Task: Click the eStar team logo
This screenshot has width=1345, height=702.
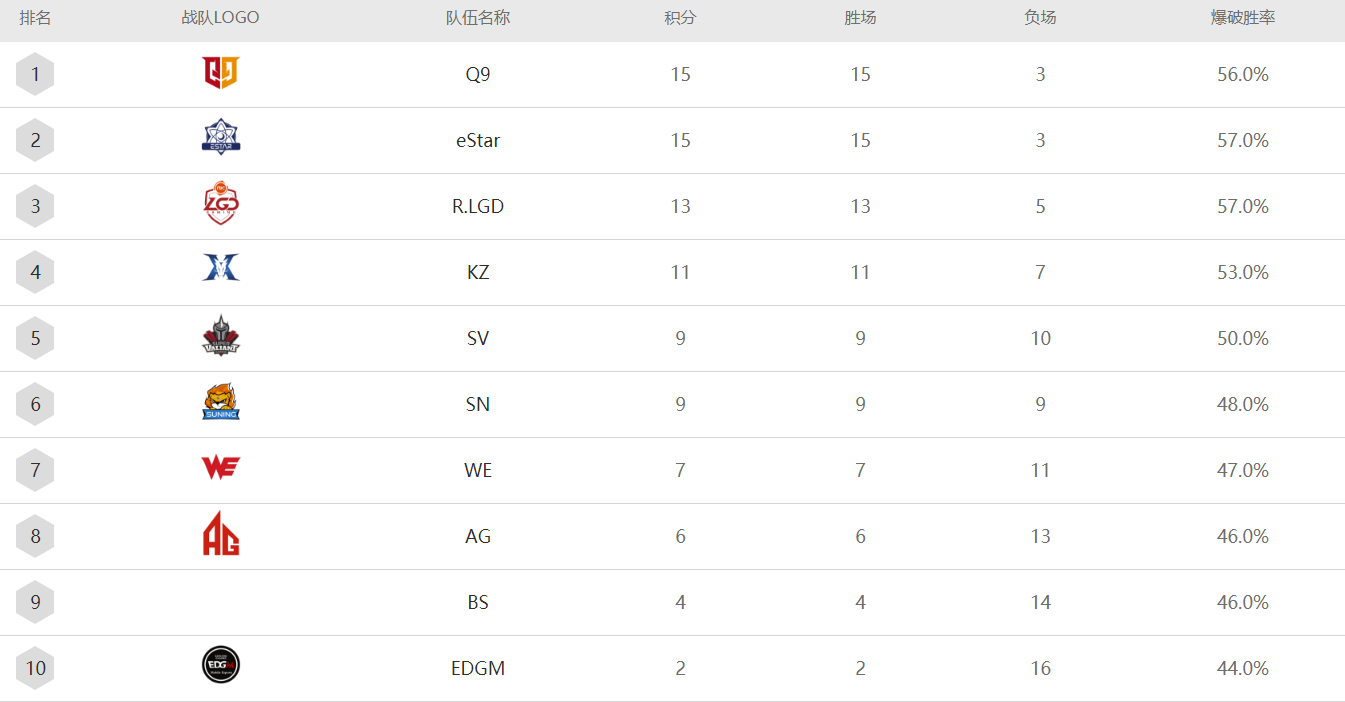Action: coord(220,138)
